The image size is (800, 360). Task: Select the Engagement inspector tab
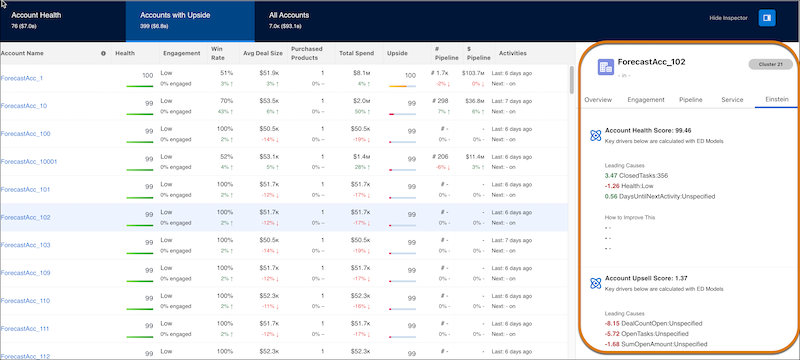pos(645,100)
